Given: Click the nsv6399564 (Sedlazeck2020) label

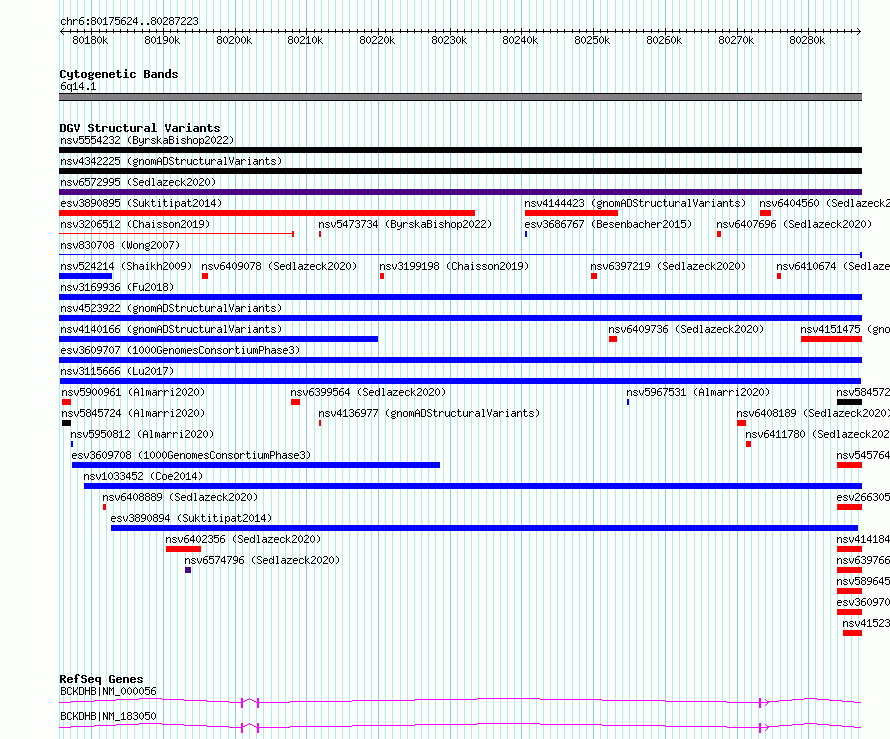Looking at the screenshot, I should point(368,392).
